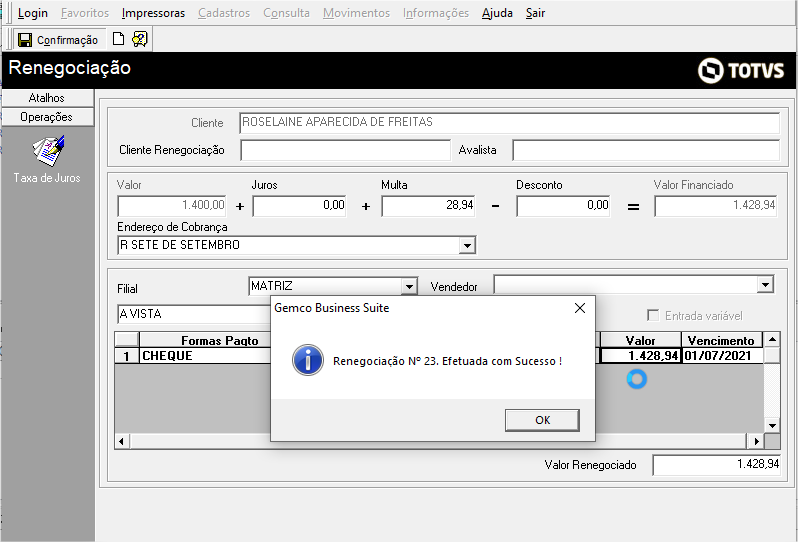
Task: Click the Cliente name field
Action: 509,123
